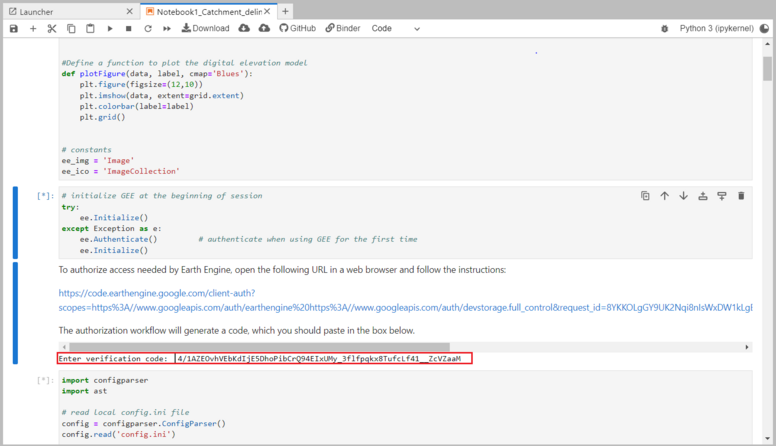Restart kernel and run all cells
The height and width of the screenshot is (446, 776).
[x=167, y=29]
